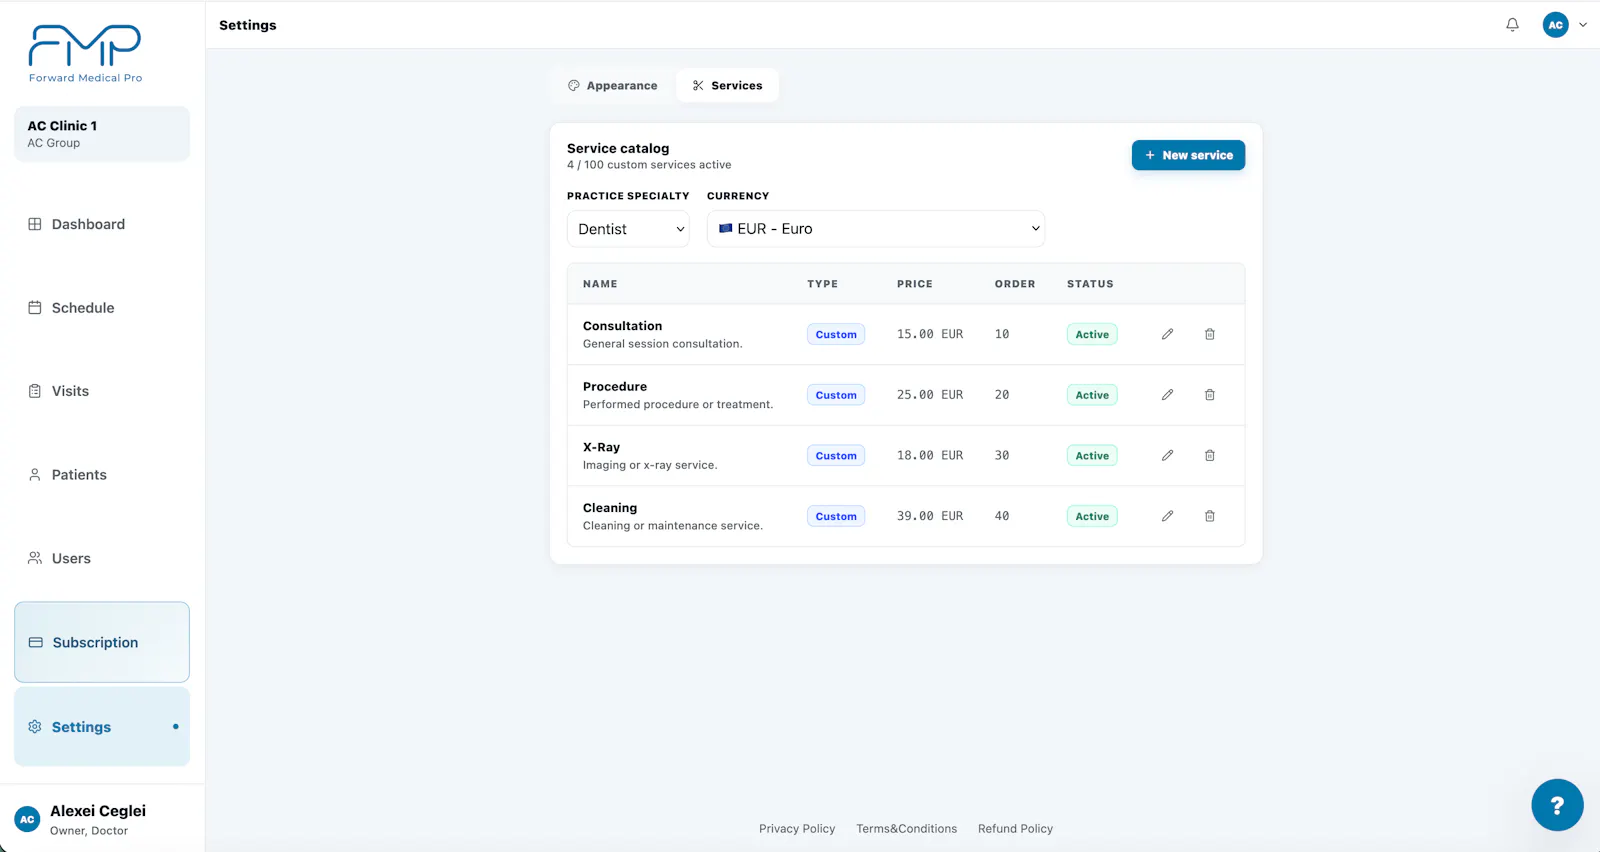Open the Refund Policy link

tap(1015, 829)
